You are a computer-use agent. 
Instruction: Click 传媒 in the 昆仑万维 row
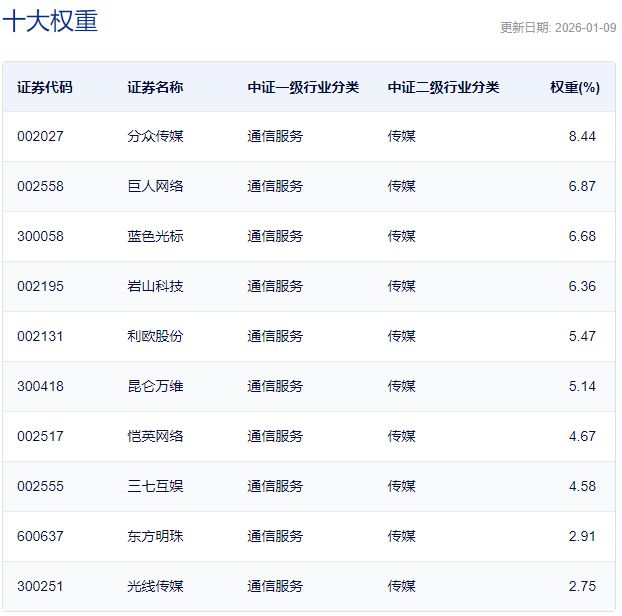[x=401, y=386]
